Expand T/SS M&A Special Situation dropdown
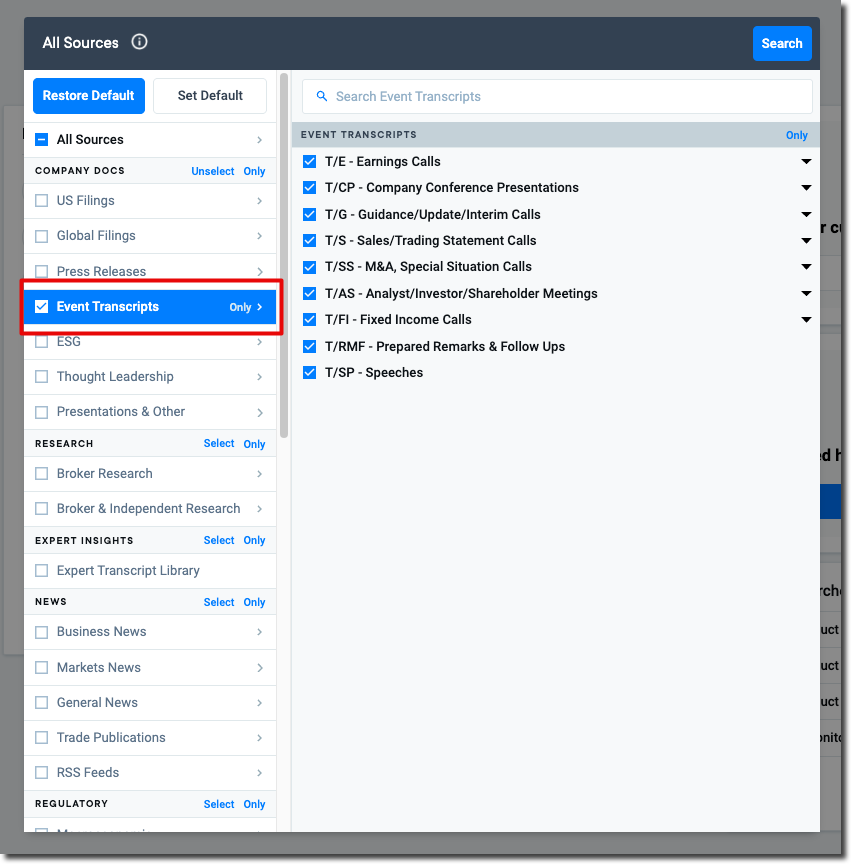This screenshot has width=851, height=864. click(x=806, y=267)
